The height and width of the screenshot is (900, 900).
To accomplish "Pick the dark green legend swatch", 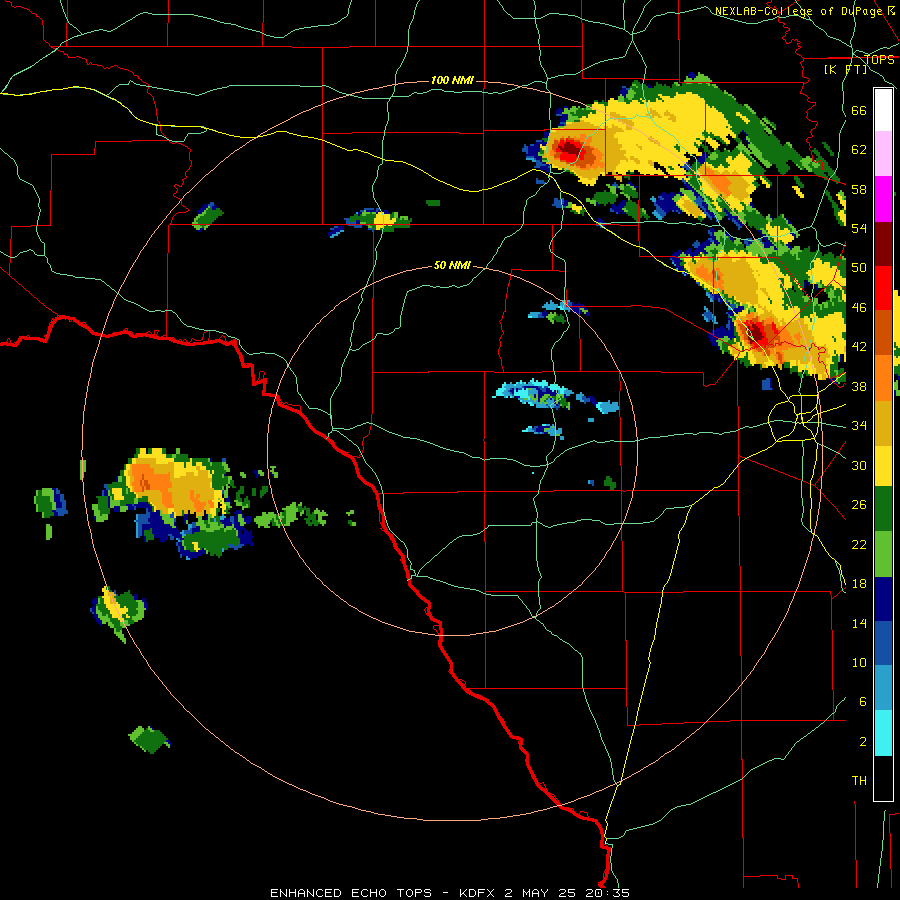I will coord(883,509).
